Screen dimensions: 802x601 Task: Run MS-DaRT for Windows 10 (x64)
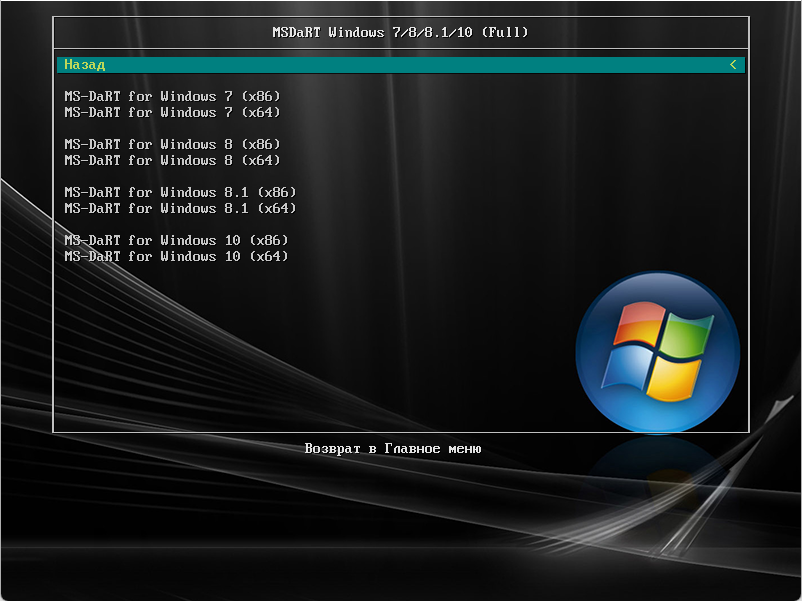coord(176,256)
